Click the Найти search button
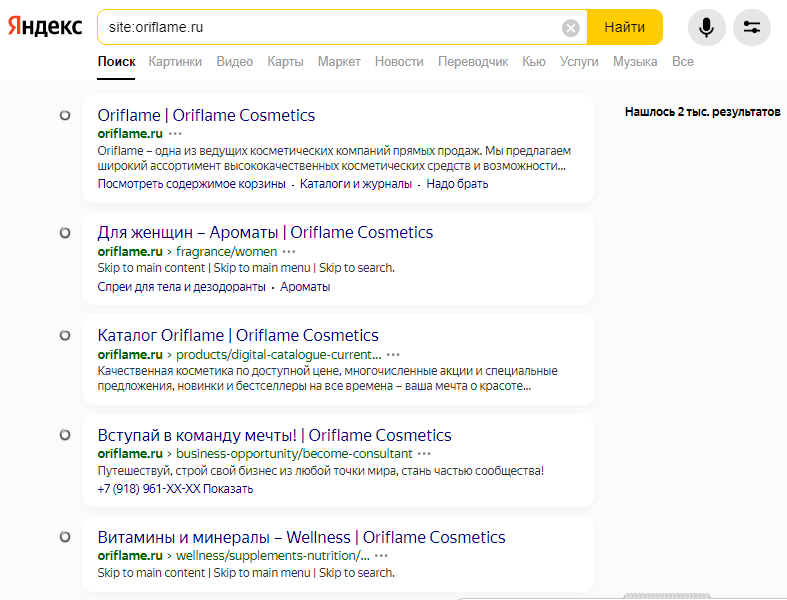The image size is (787, 600). (x=625, y=27)
